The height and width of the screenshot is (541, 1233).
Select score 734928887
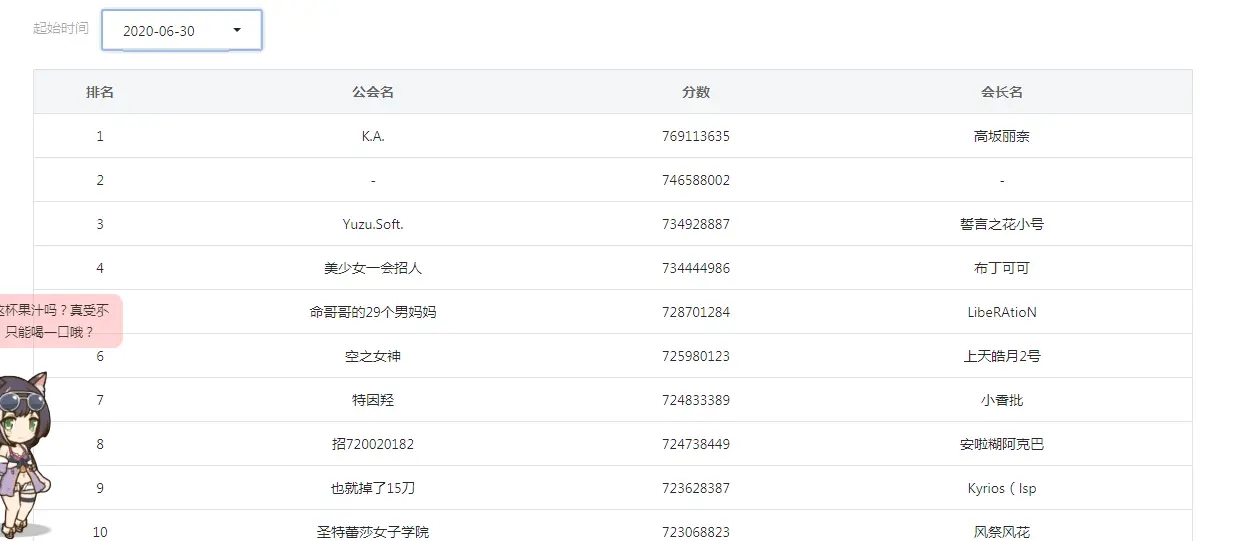(x=696, y=224)
